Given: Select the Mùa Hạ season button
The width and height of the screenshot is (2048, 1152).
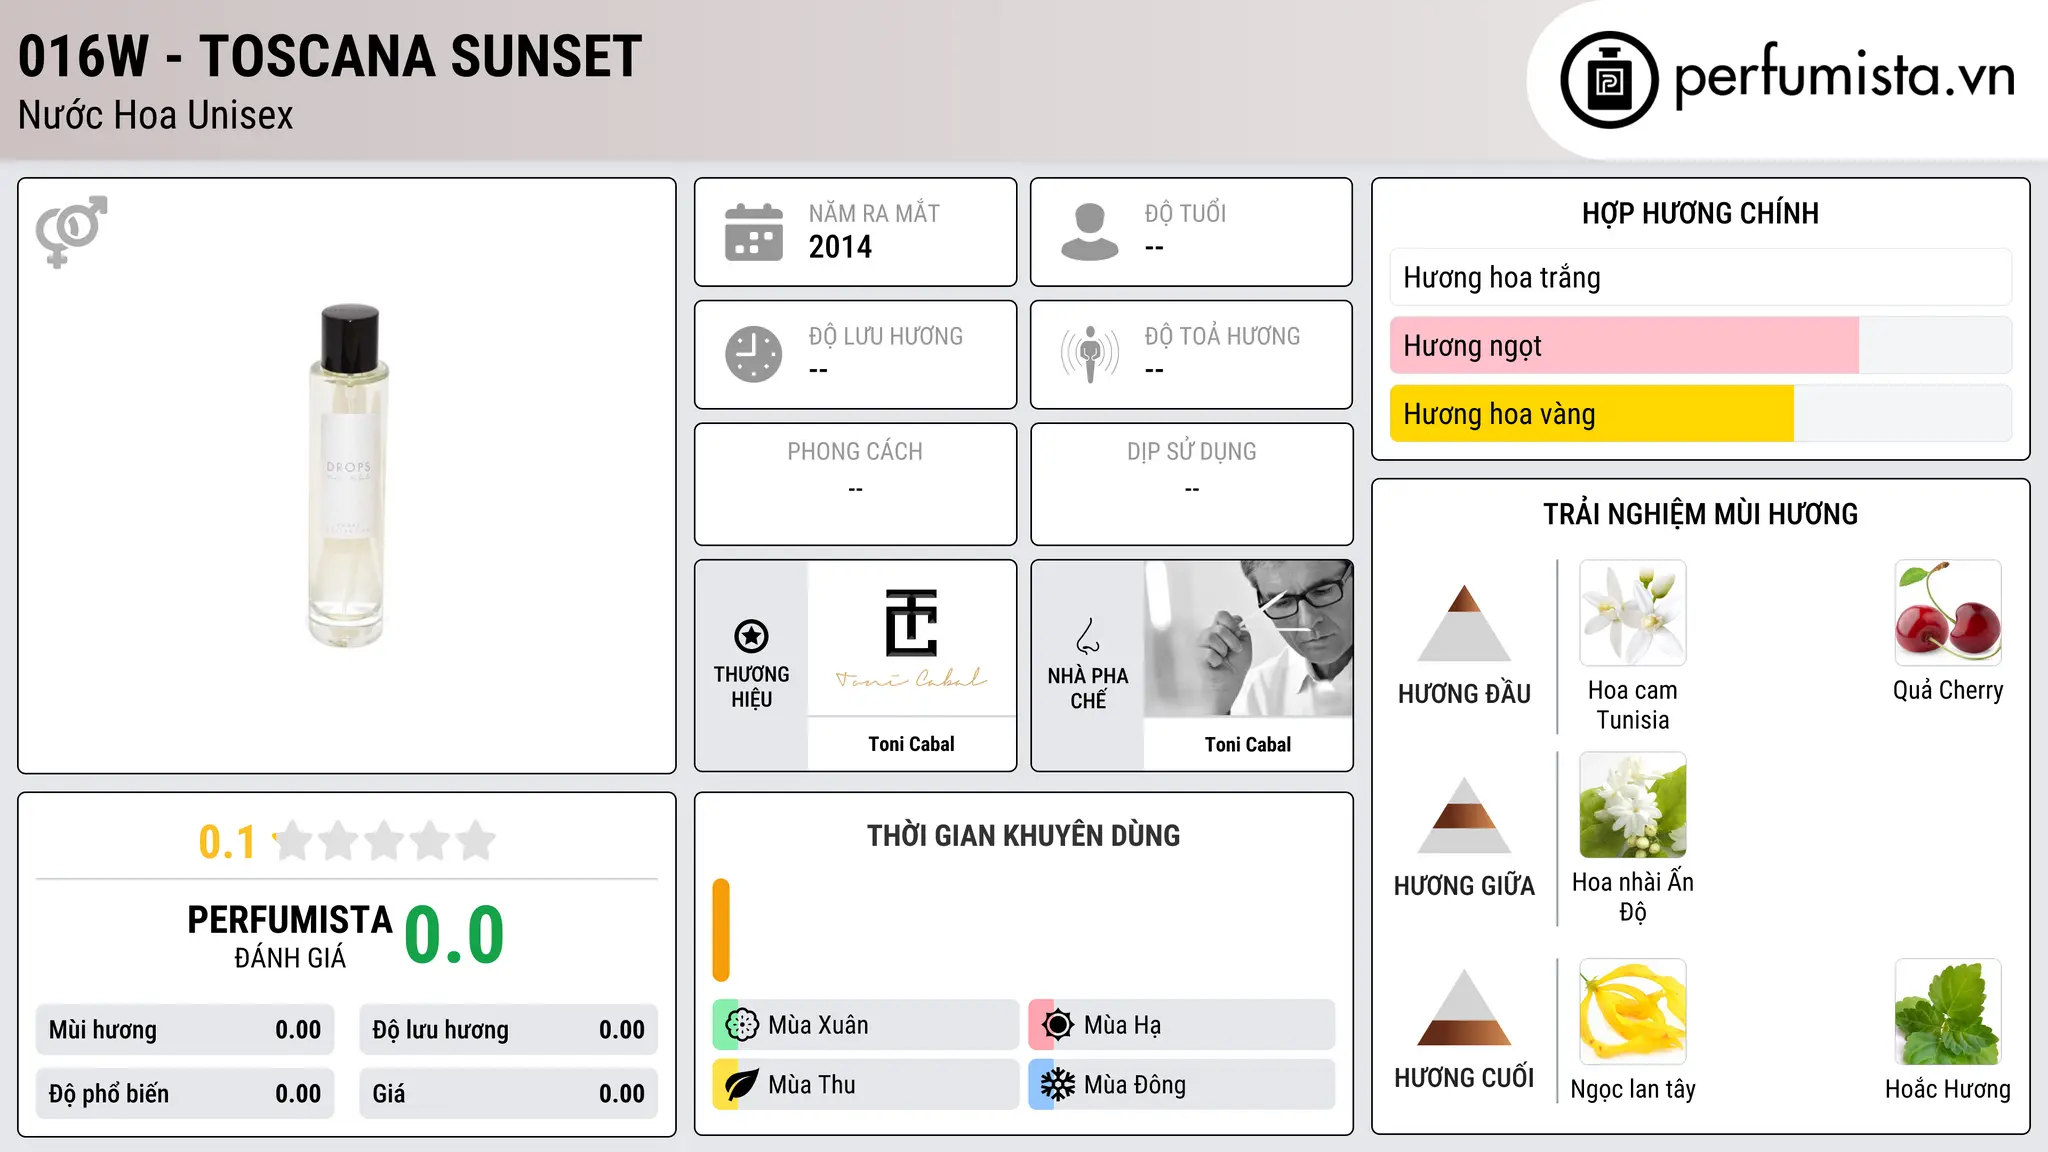Looking at the screenshot, I should point(1181,1025).
